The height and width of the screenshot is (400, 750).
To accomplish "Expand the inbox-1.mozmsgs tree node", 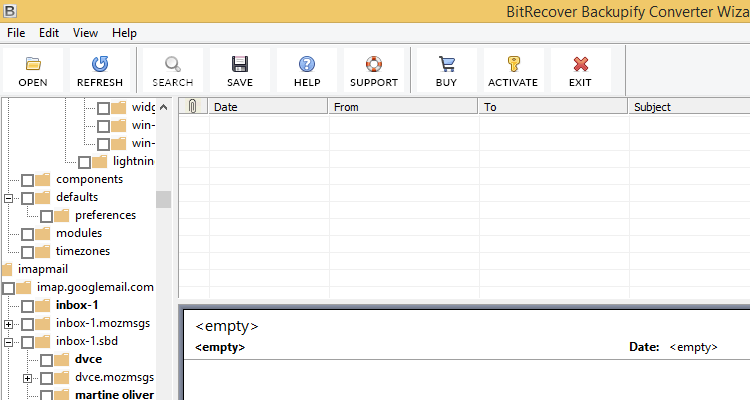I will [8, 324].
